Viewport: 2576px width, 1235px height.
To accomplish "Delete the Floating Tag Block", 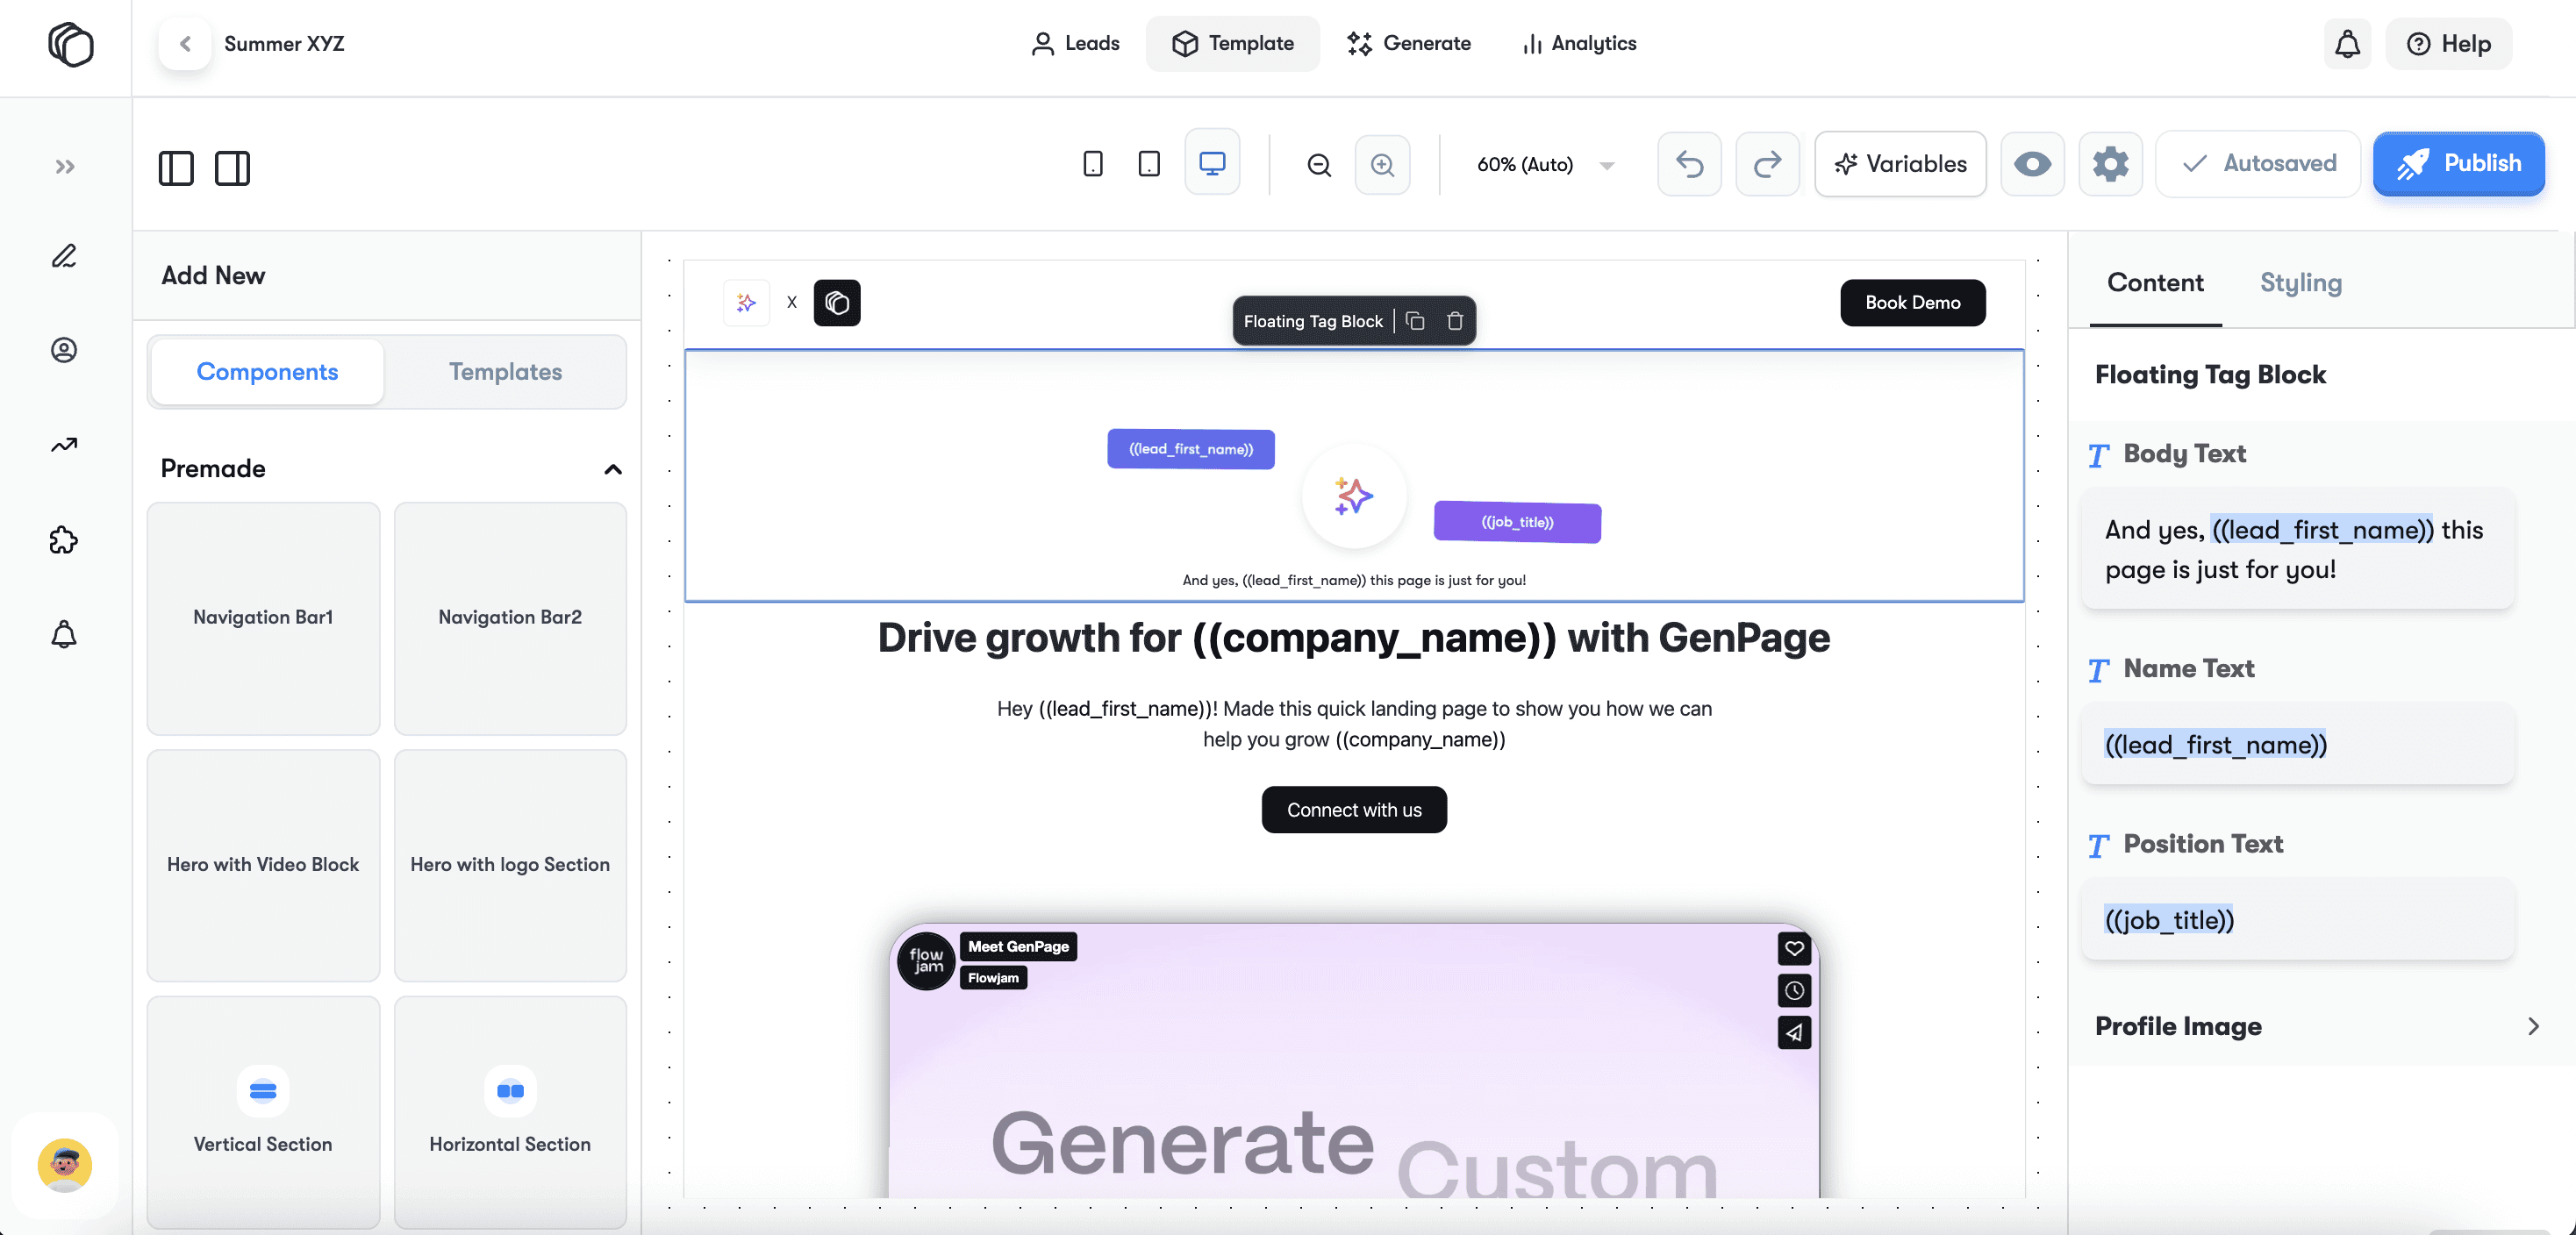I will pyautogui.click(x=1455, y=321).
